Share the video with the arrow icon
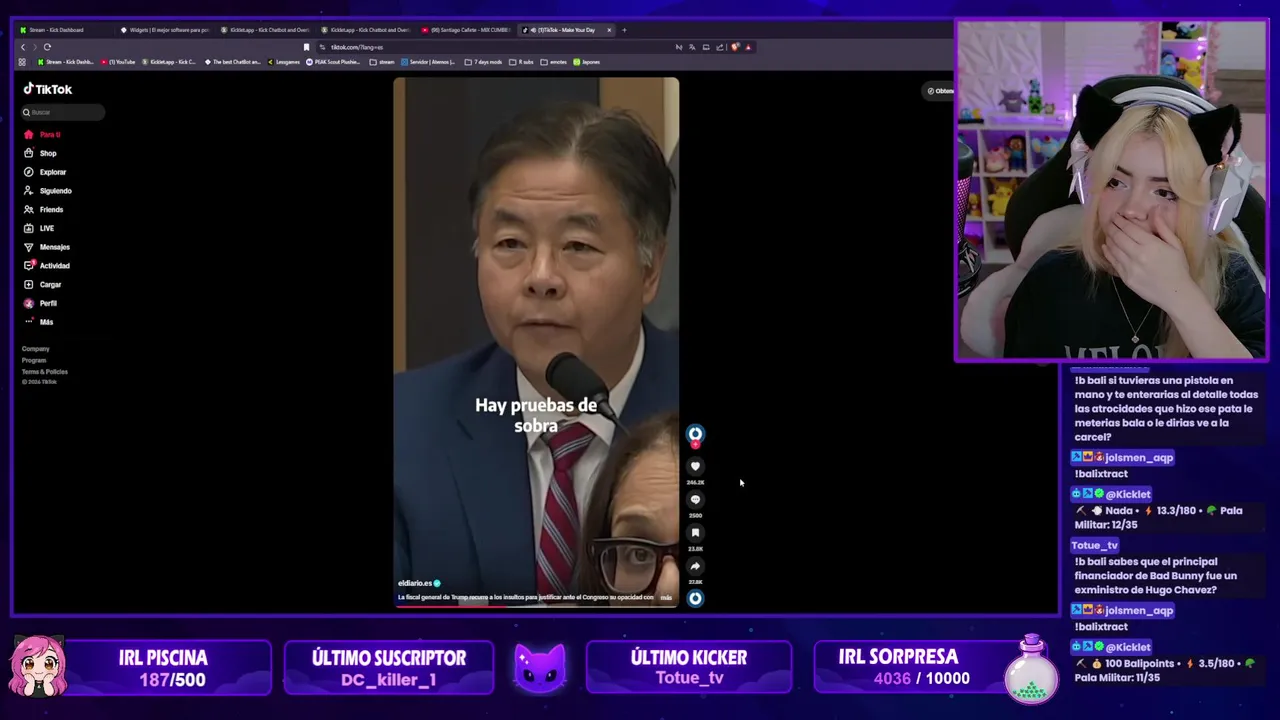Image resolution: width=1280 pixels, height=720 pixels. pyautogui.click(x=695, y=566)
